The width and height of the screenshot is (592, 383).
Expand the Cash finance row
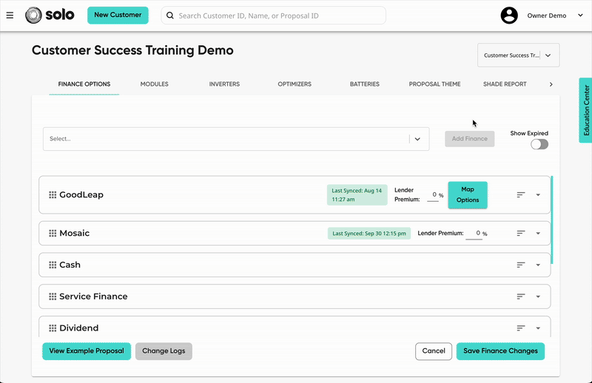pos(538,265)
